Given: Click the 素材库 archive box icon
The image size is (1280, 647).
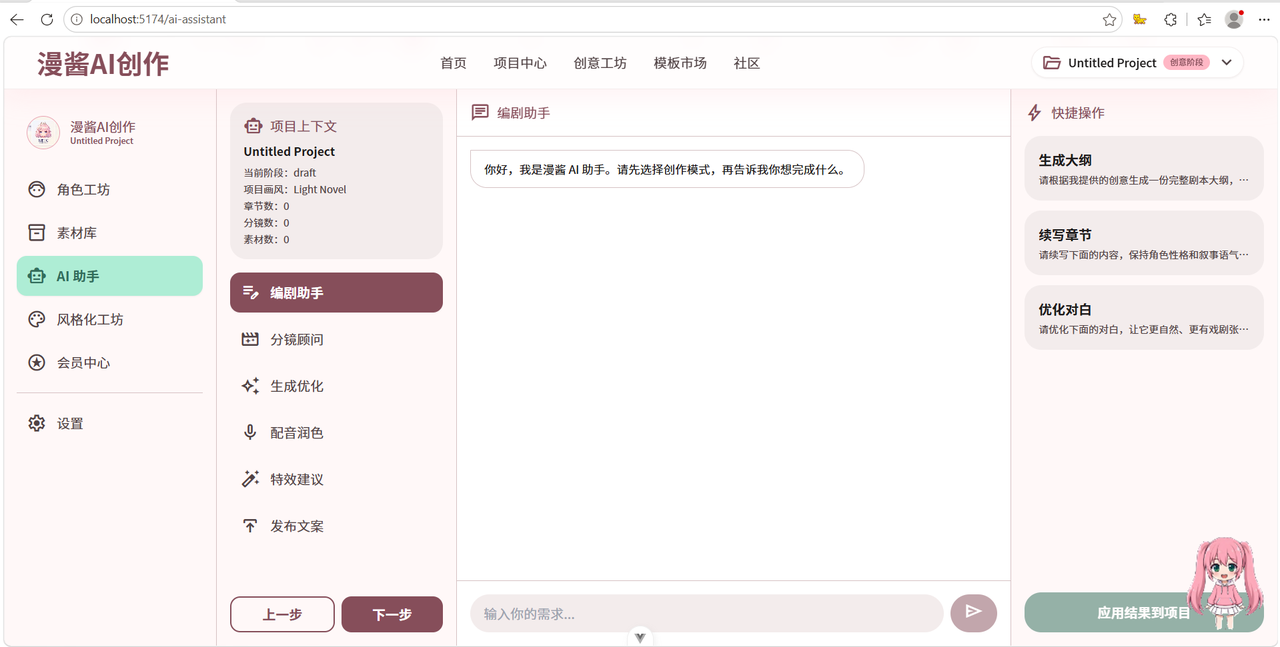Looking at the screenshot, I should [37, 233].
